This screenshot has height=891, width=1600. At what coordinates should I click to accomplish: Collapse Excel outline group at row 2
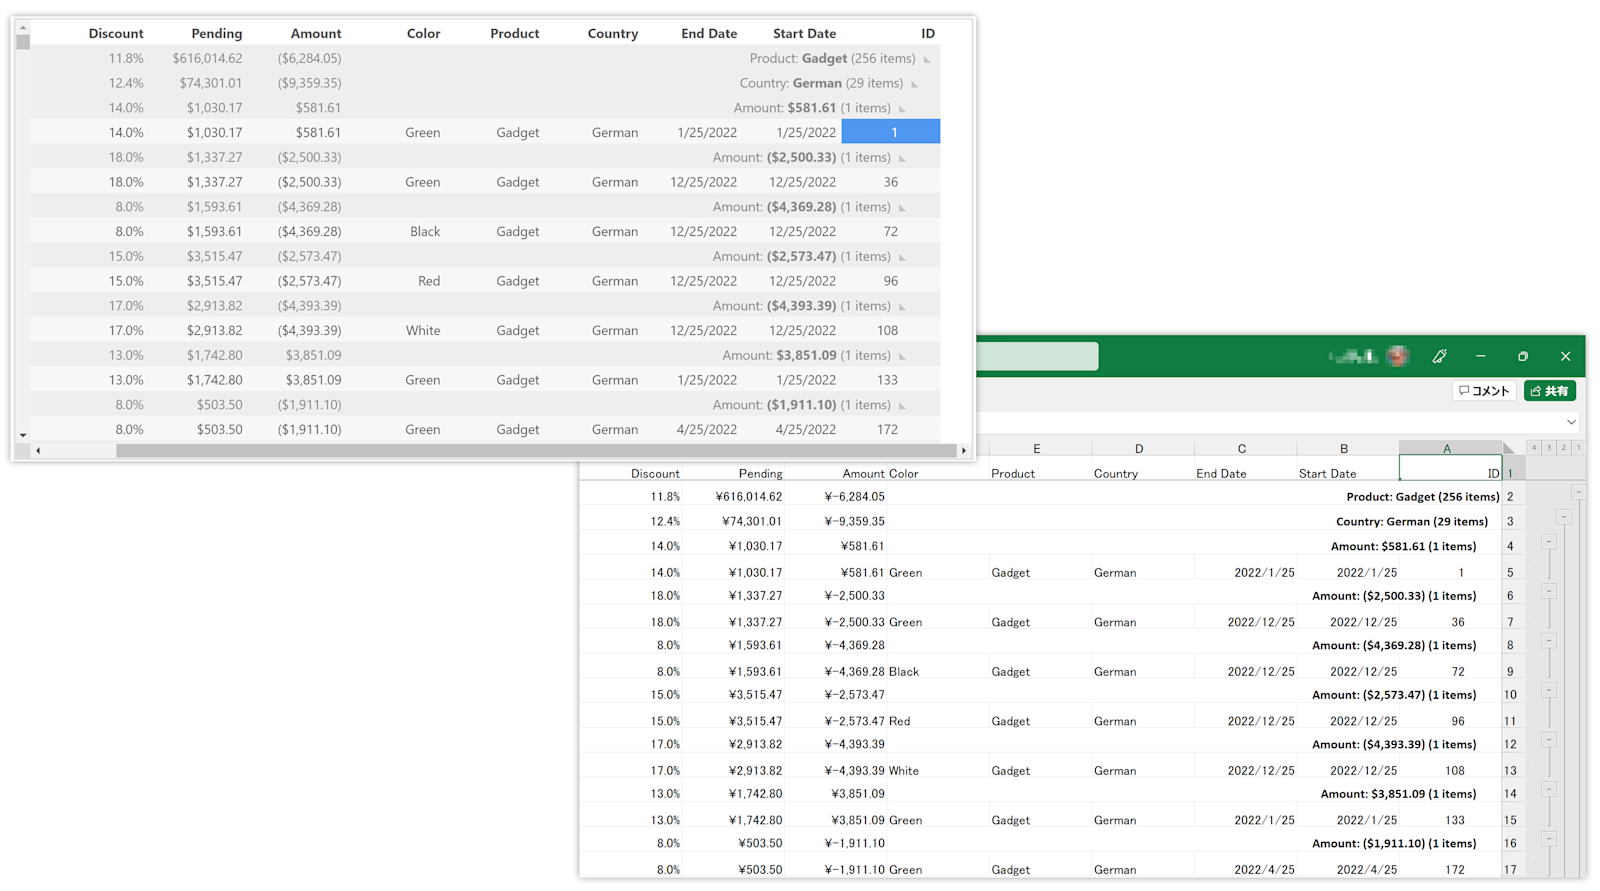(x=1578, y=492)
